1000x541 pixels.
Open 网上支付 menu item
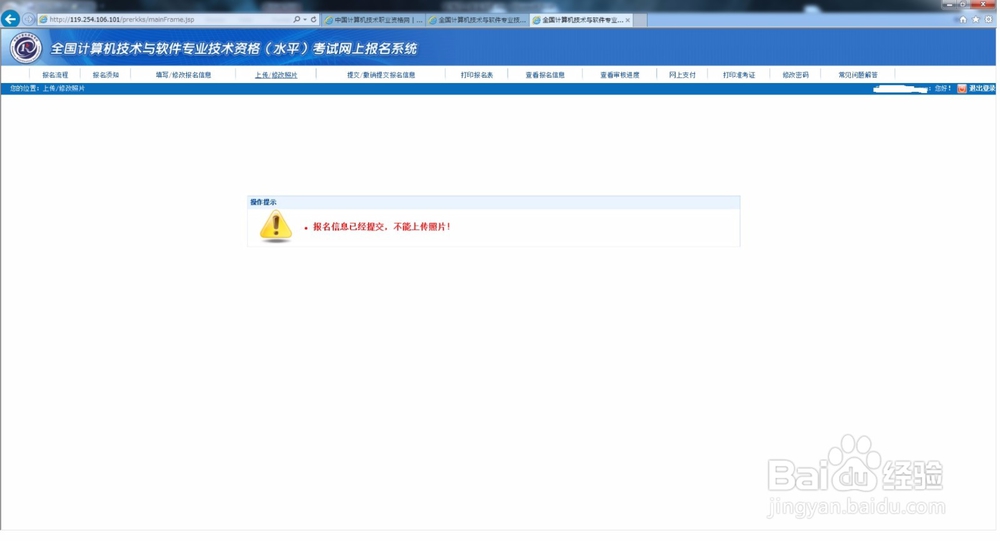pos(682,75)
